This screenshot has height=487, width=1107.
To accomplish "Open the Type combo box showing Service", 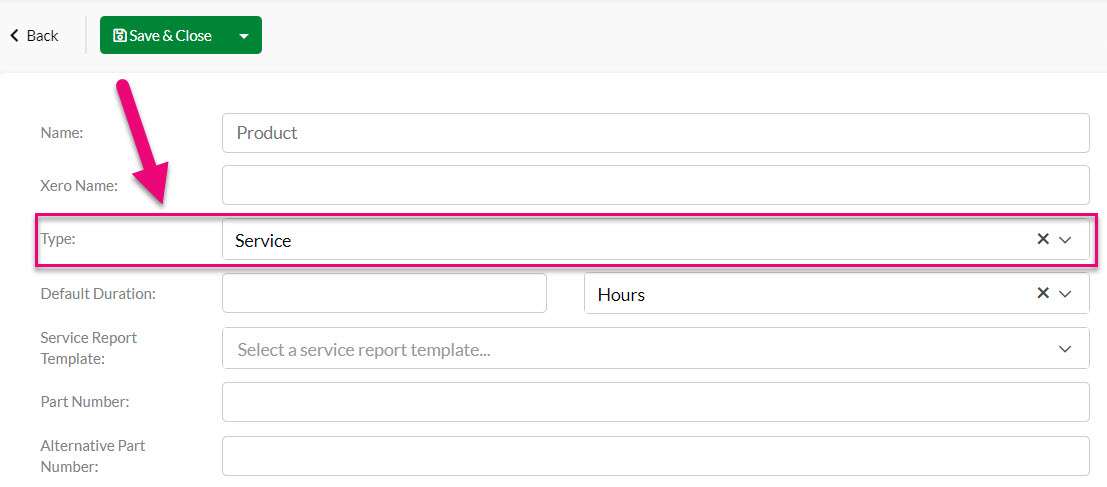I will click(656, 240).
